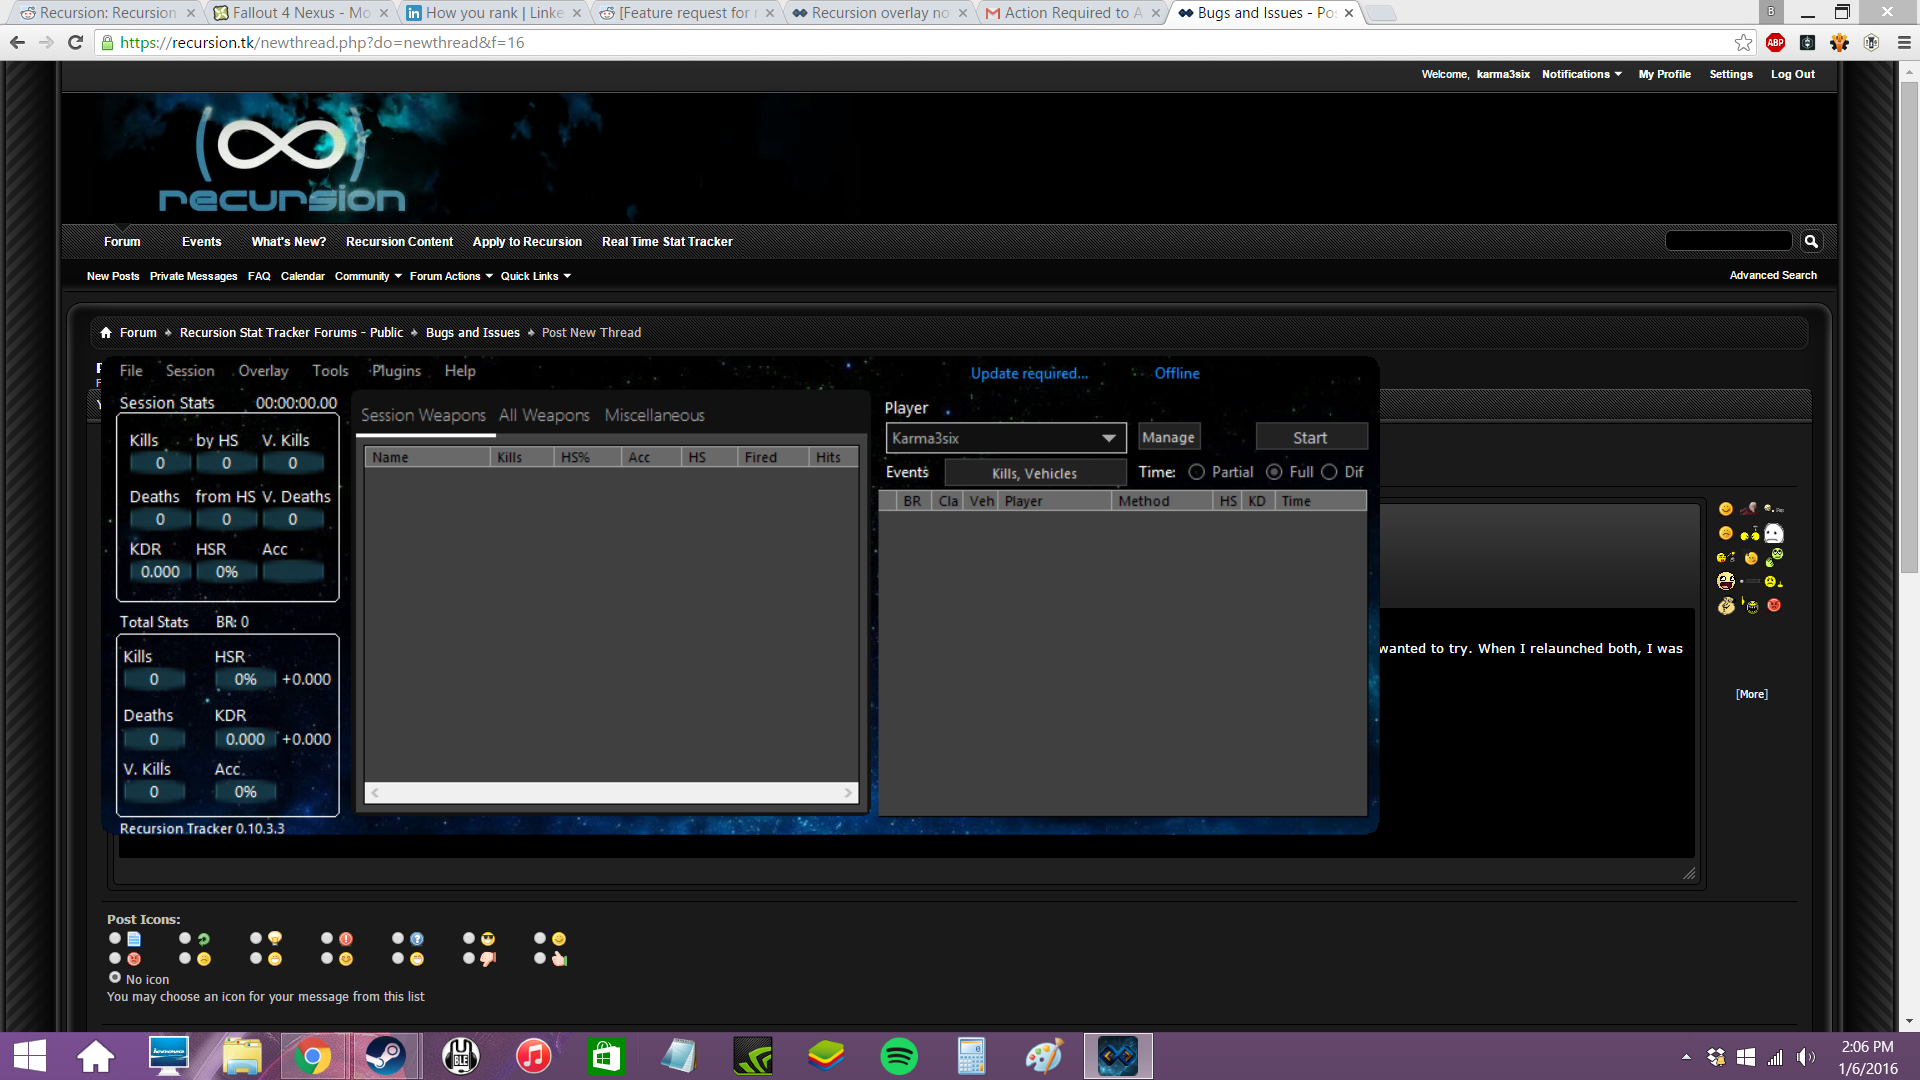Click the File menu in tracker
The height and width of the screenshot is (1080, 1920).
point(131,369)
